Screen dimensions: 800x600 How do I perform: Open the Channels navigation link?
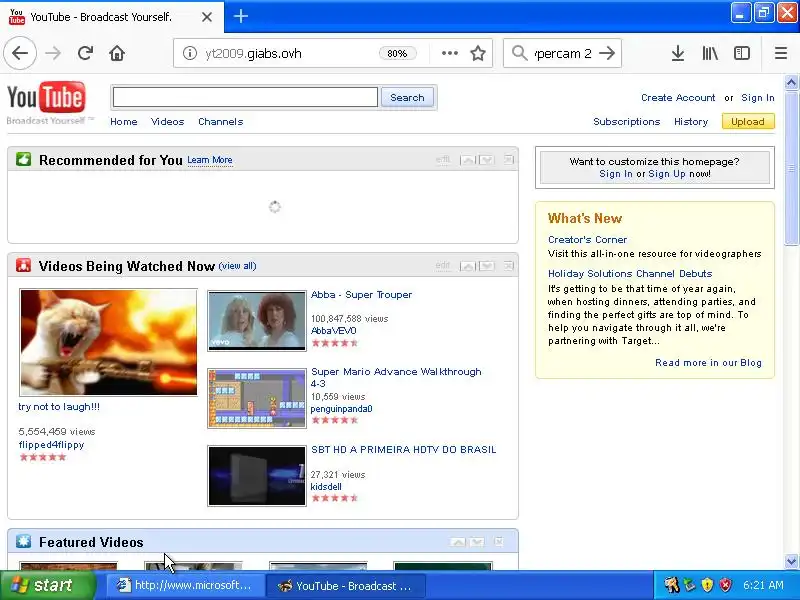click(x=220, y=121)
